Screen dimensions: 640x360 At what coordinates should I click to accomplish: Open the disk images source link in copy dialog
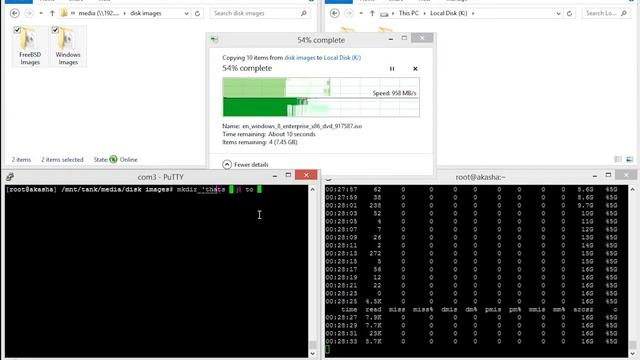tap(300, 58)
